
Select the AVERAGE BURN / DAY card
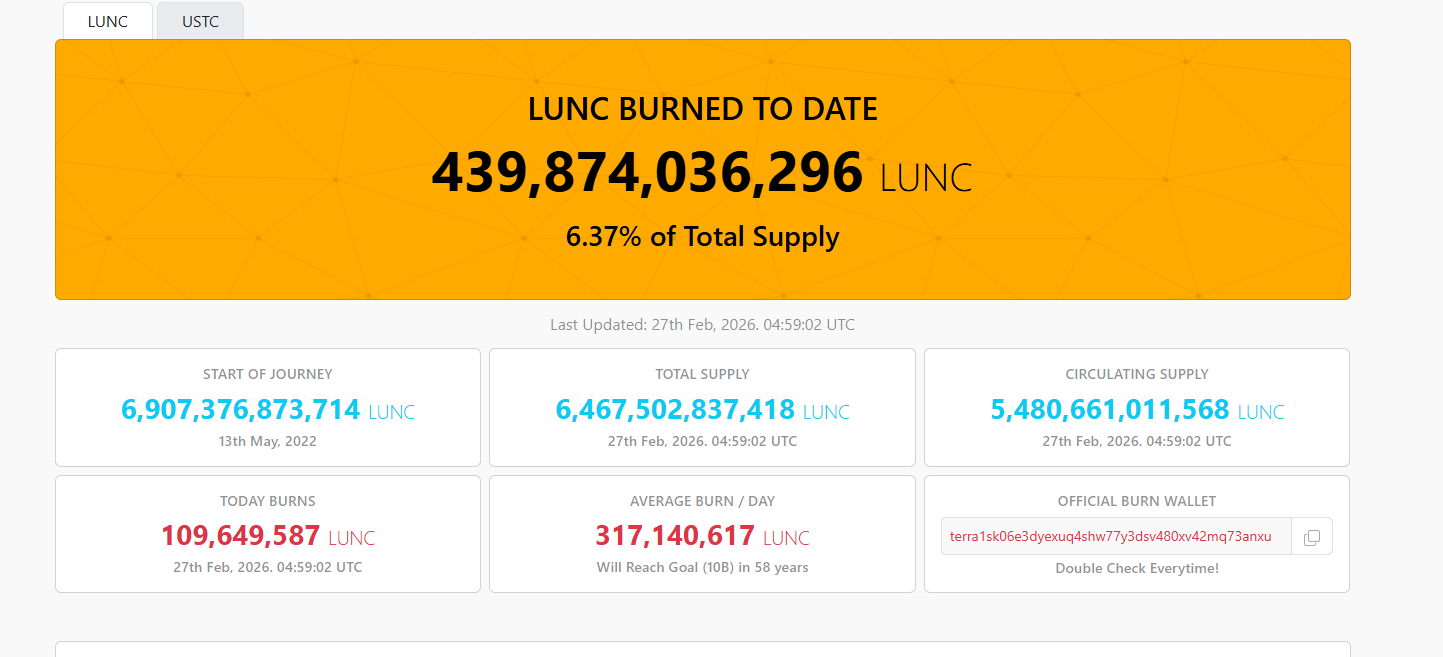702,534
